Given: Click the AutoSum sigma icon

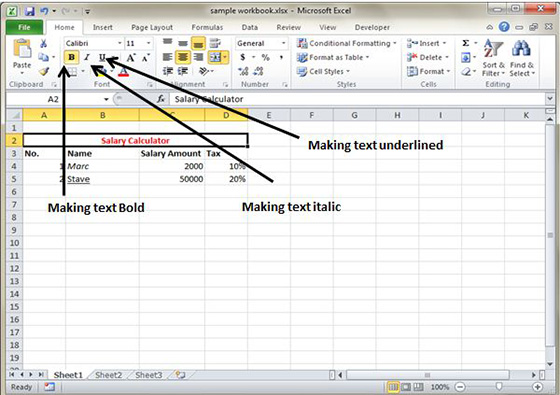Looking at the screenshot, I should click(465, 43).
